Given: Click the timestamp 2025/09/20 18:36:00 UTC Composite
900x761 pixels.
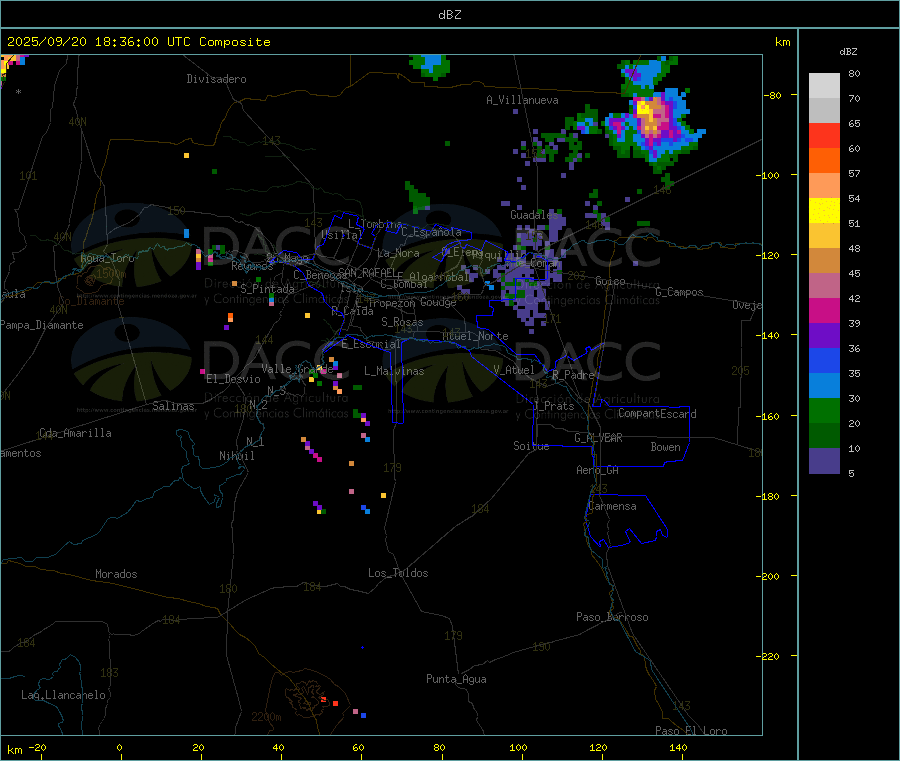Looking at the screenshot, I should click(x=138, y=42).
